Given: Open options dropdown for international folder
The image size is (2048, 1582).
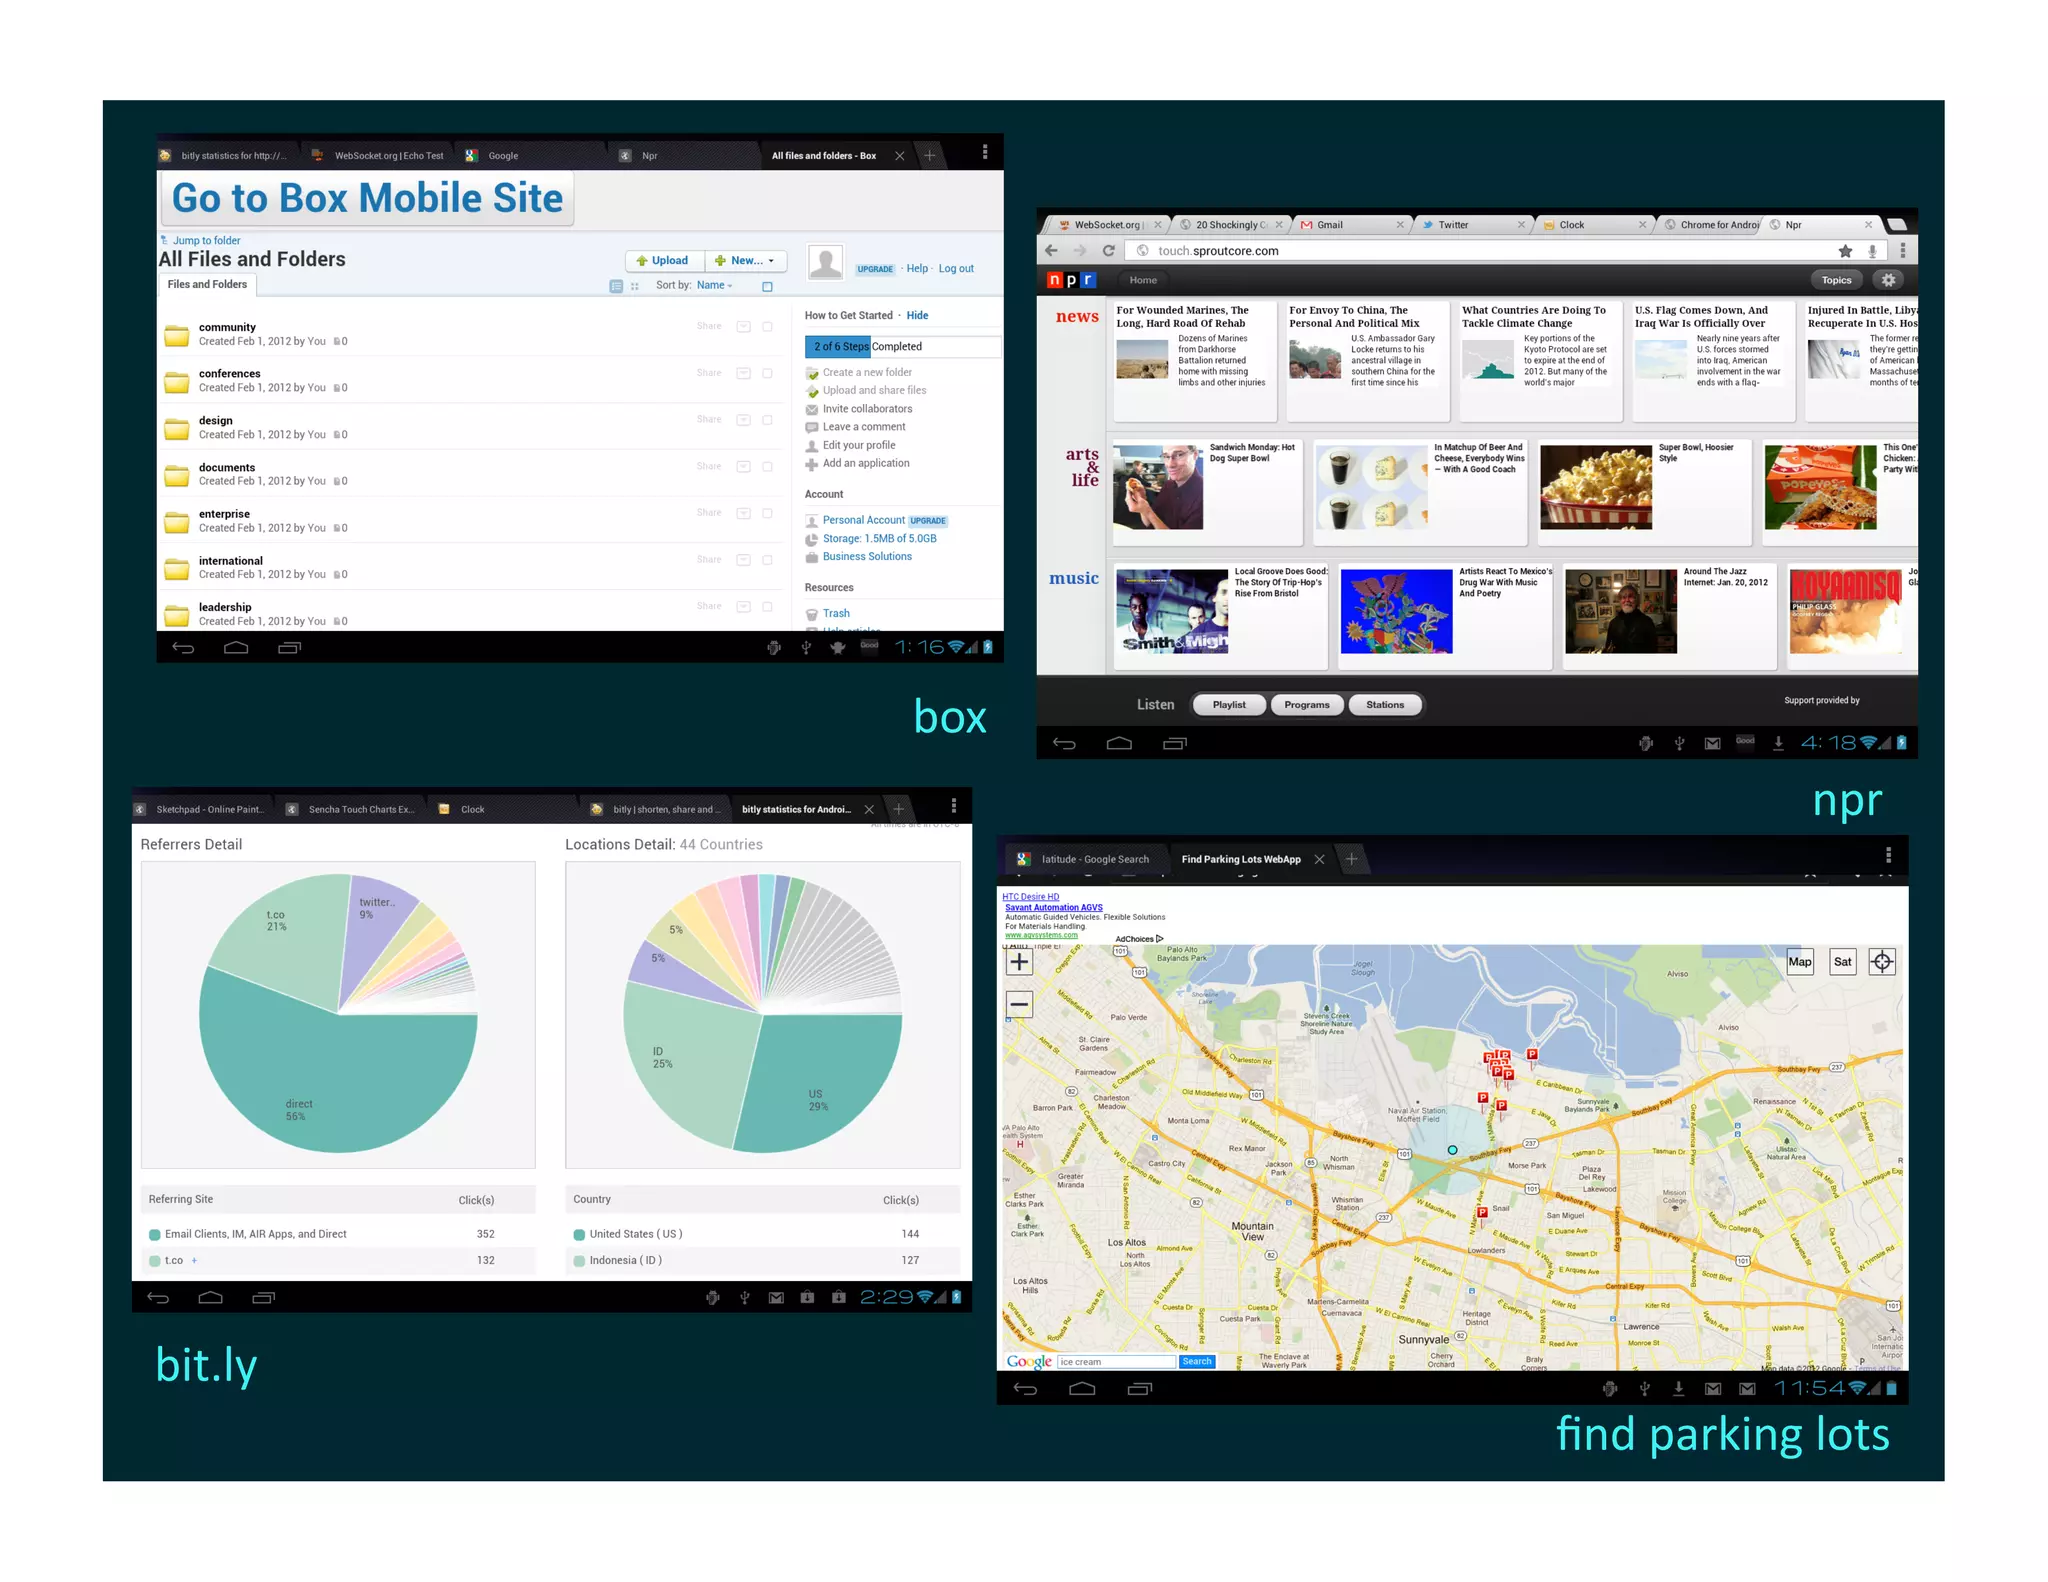Looking at the screenshot, I should pyautogui.click(x=743, y=560).
